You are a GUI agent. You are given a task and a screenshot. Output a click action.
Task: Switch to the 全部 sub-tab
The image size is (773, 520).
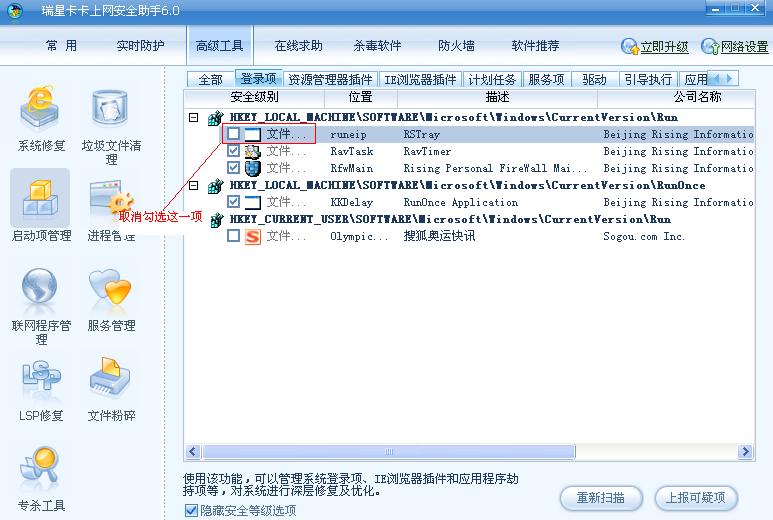(x=211, y=79)
